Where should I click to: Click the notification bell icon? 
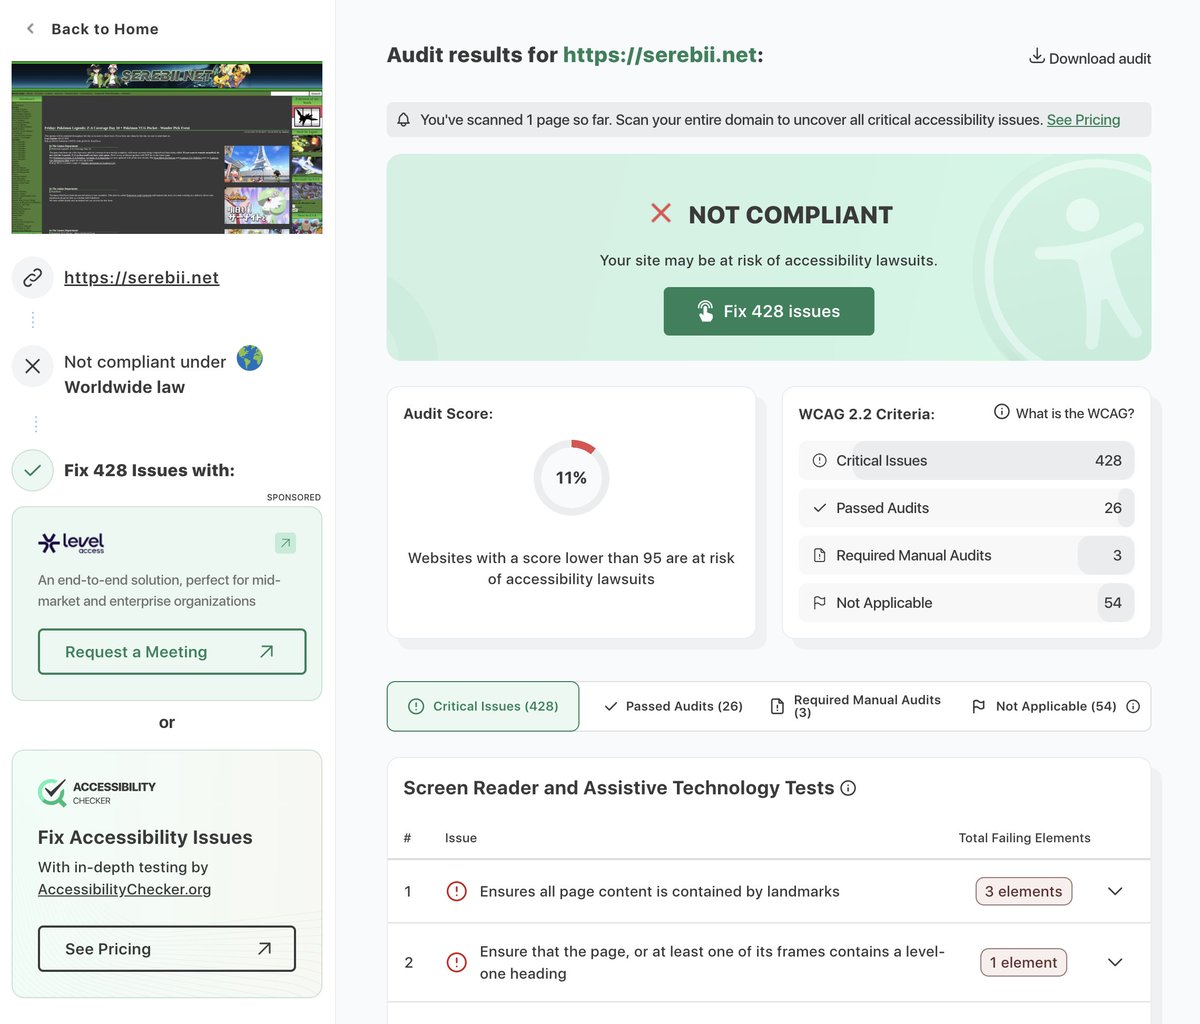coord(404,120)
